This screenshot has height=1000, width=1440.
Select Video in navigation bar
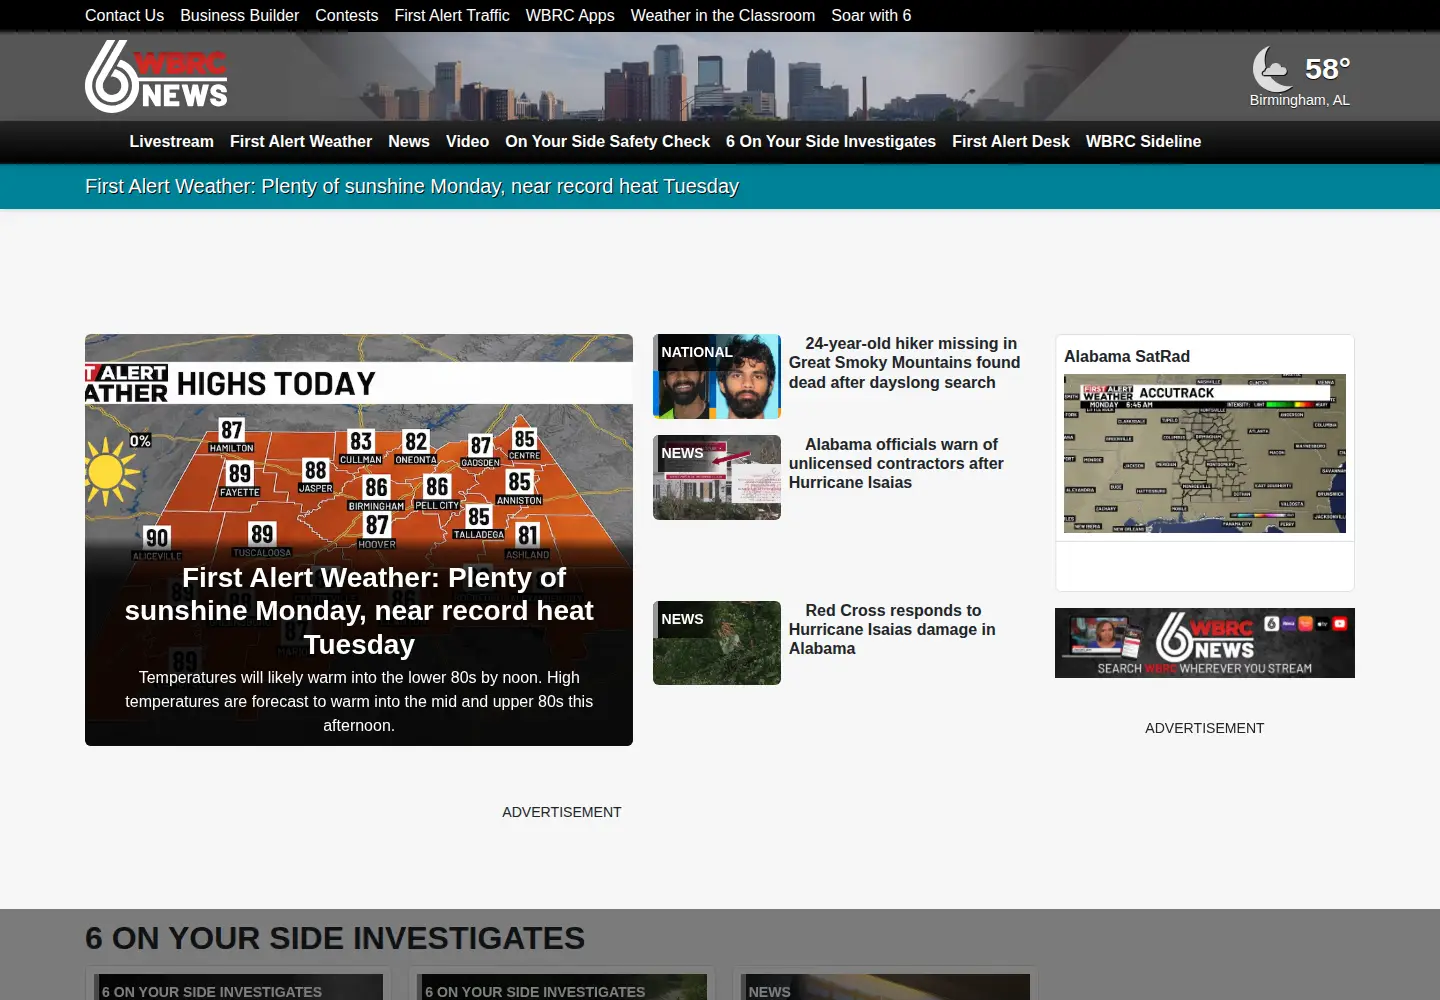coord(467,142)
